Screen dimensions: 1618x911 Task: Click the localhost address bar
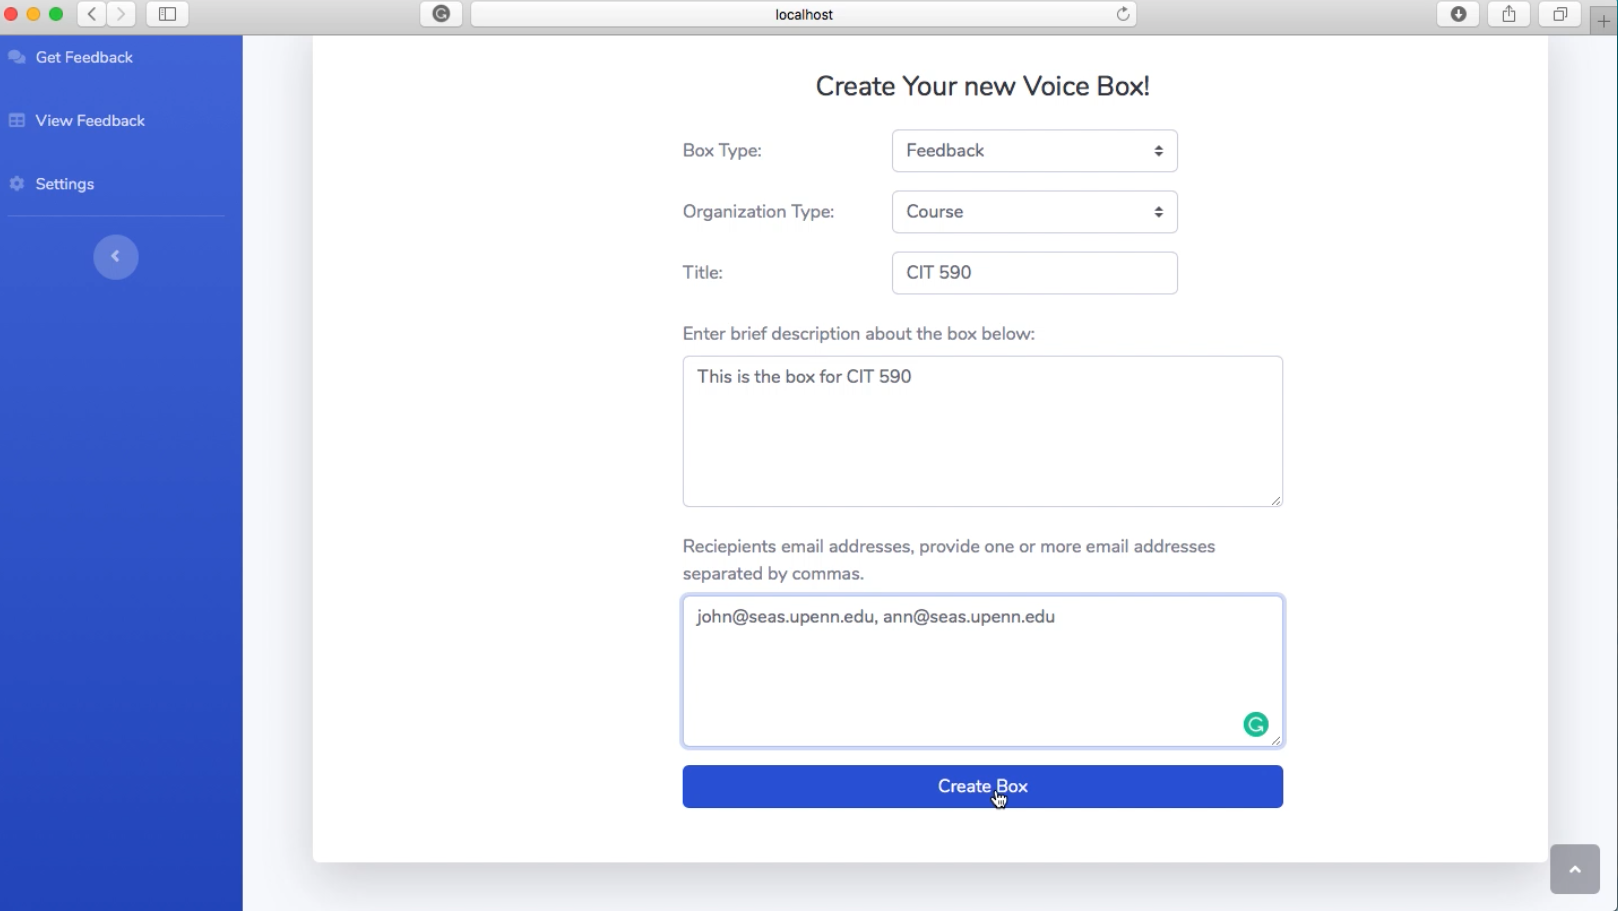click(x=804, y=14)
